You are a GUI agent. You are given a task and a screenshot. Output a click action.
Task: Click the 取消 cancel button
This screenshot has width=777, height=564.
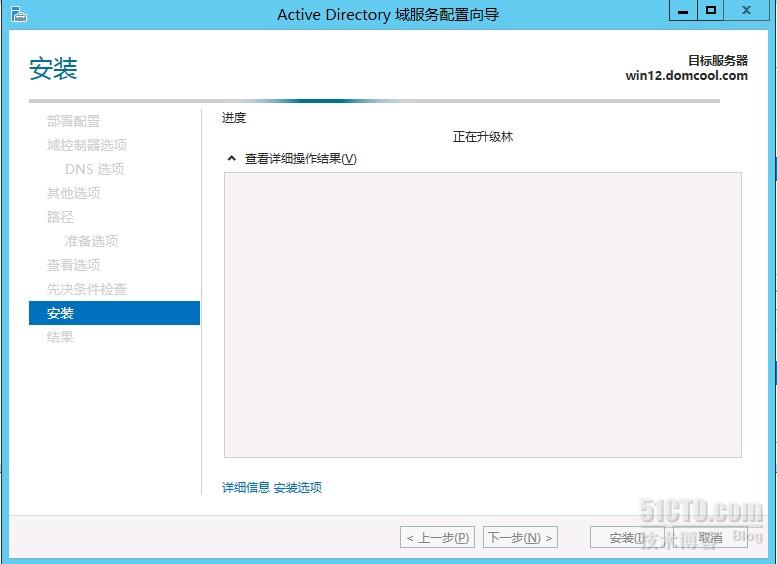tap(710, 537)
